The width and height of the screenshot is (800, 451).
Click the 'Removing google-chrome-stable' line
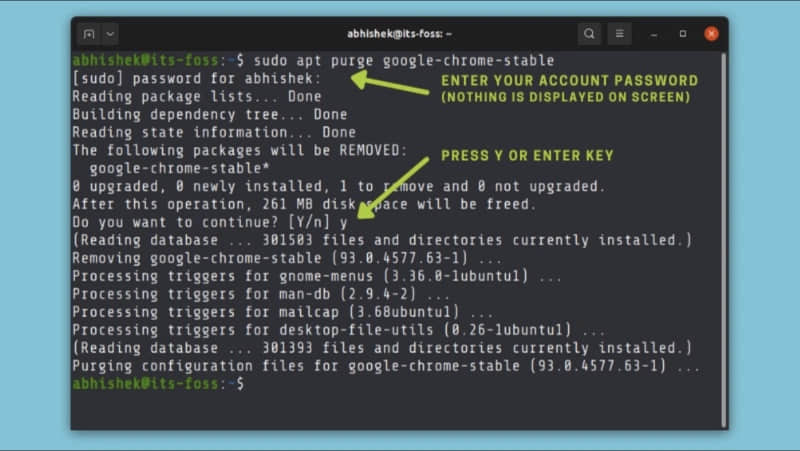tap(287, 258)
